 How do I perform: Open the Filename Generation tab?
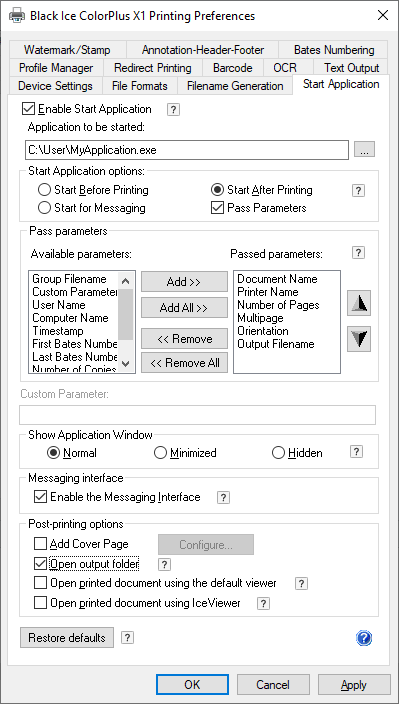[x=235, y=86]
